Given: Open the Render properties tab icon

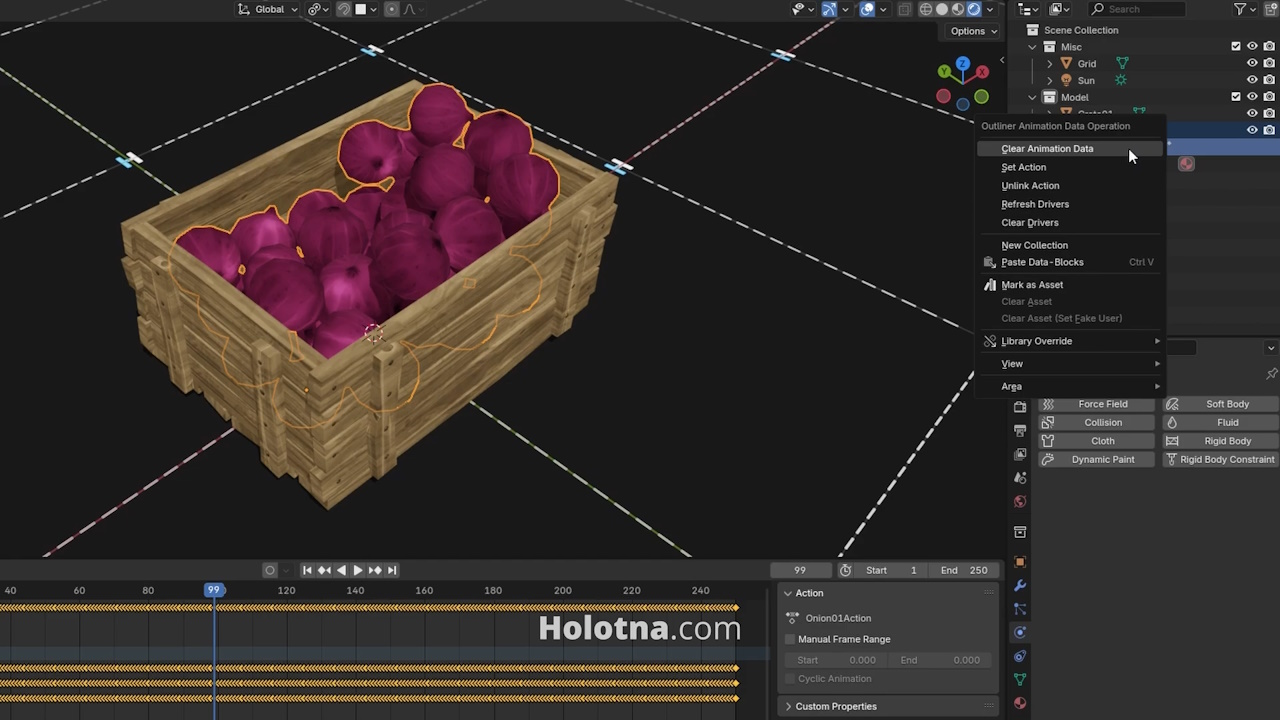Looking at the screenshot, I should point(1020,407).
